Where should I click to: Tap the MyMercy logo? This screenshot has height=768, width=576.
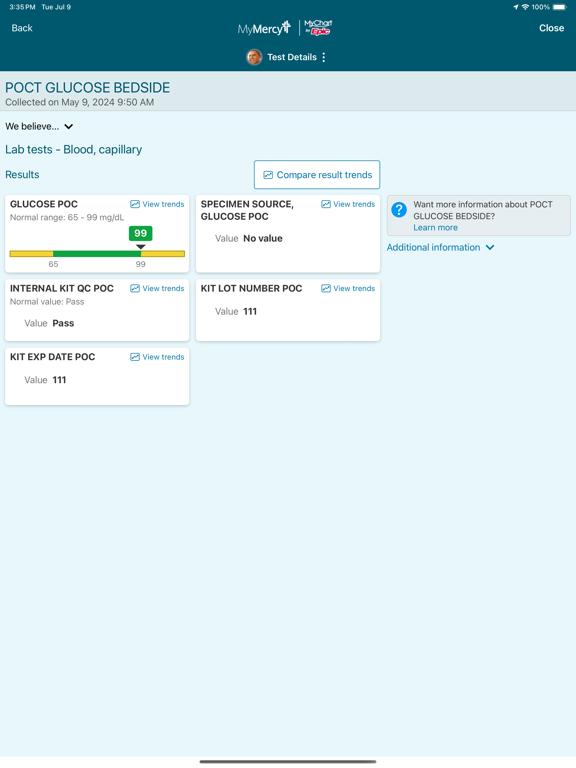(x=264, y=28)
